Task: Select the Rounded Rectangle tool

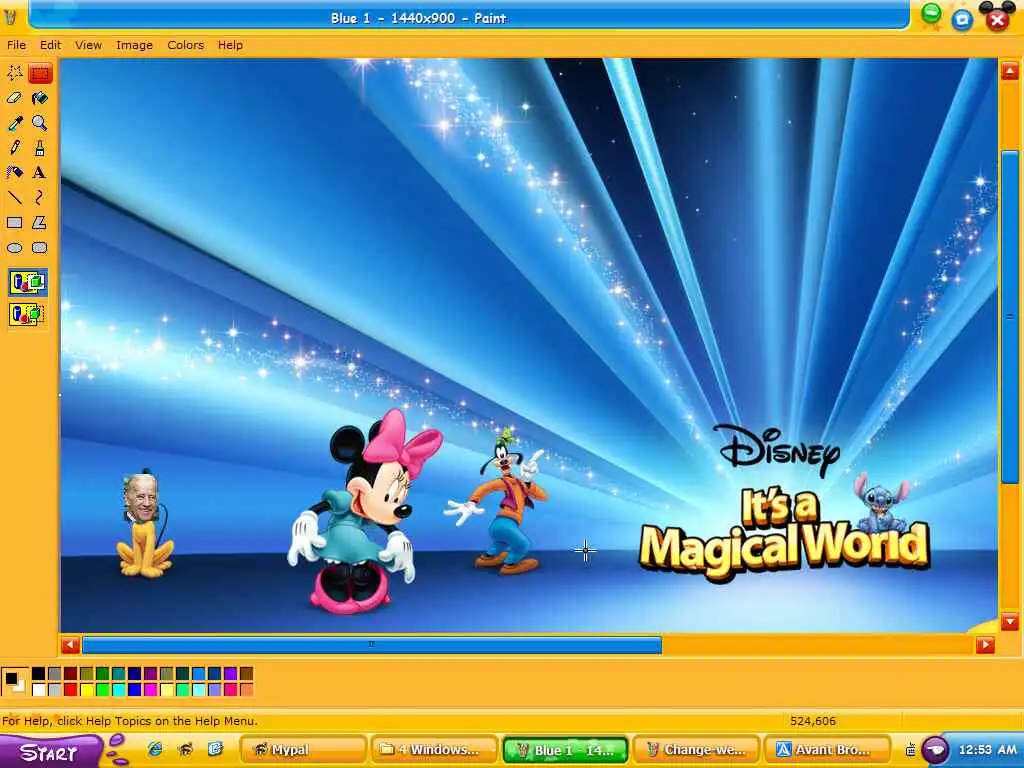Action: (x=40, y=248)
